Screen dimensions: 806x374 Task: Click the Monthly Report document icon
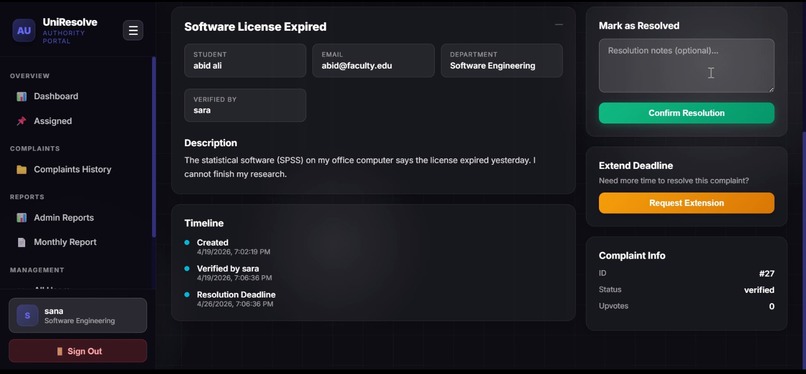[x=21, y=242]
